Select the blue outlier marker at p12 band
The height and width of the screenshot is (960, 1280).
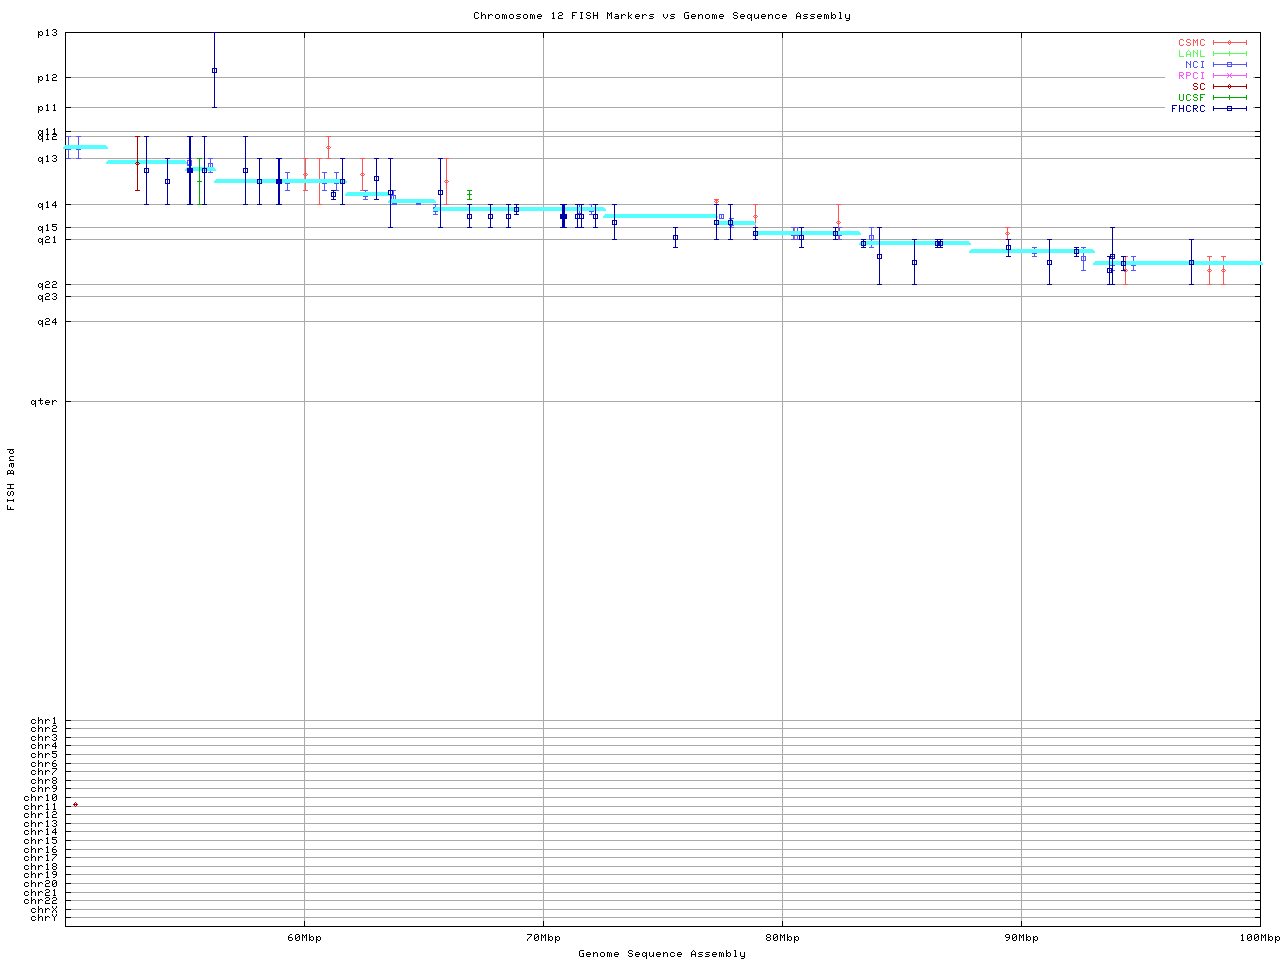click(x=214, y=70)
